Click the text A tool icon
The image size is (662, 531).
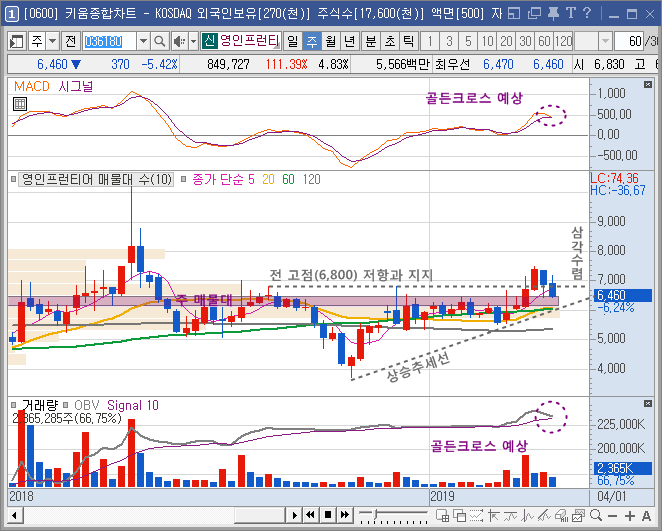(646, 515)
